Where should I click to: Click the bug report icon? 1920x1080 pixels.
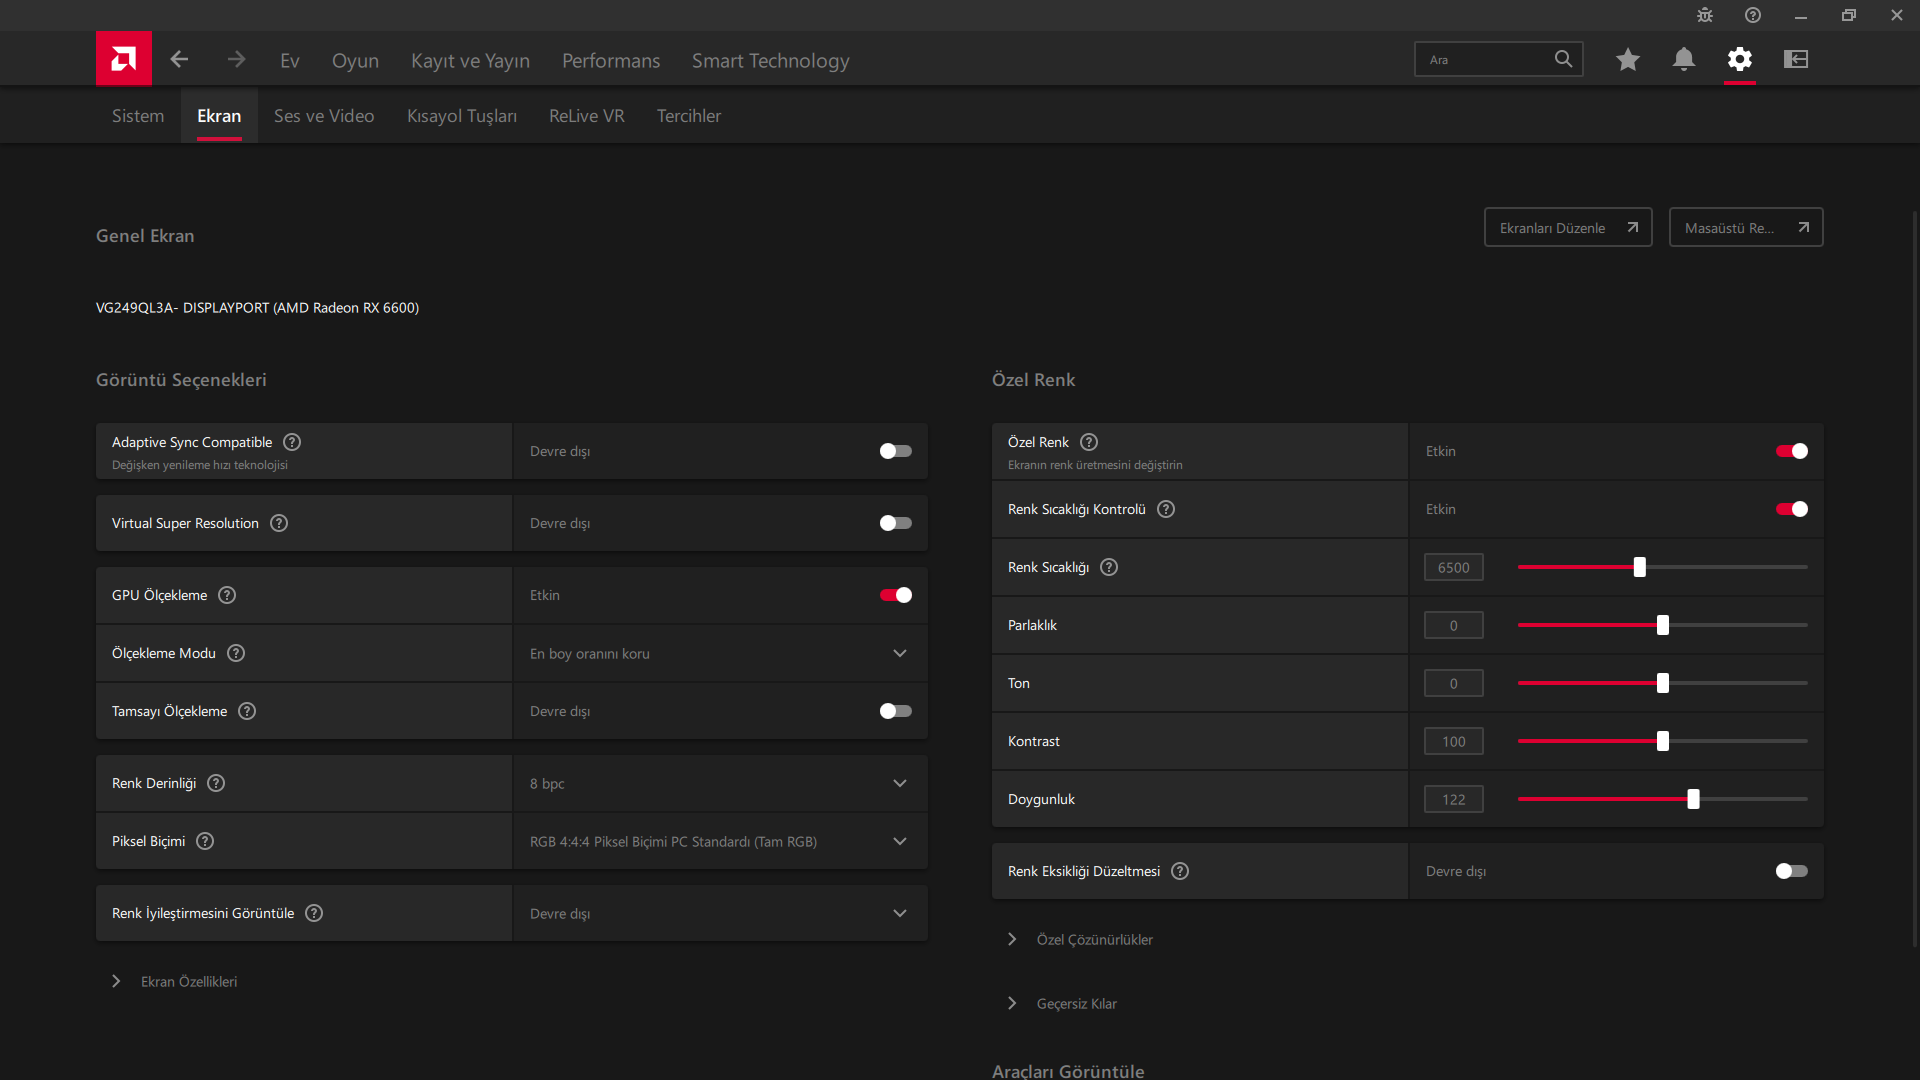pos(1705,15)
